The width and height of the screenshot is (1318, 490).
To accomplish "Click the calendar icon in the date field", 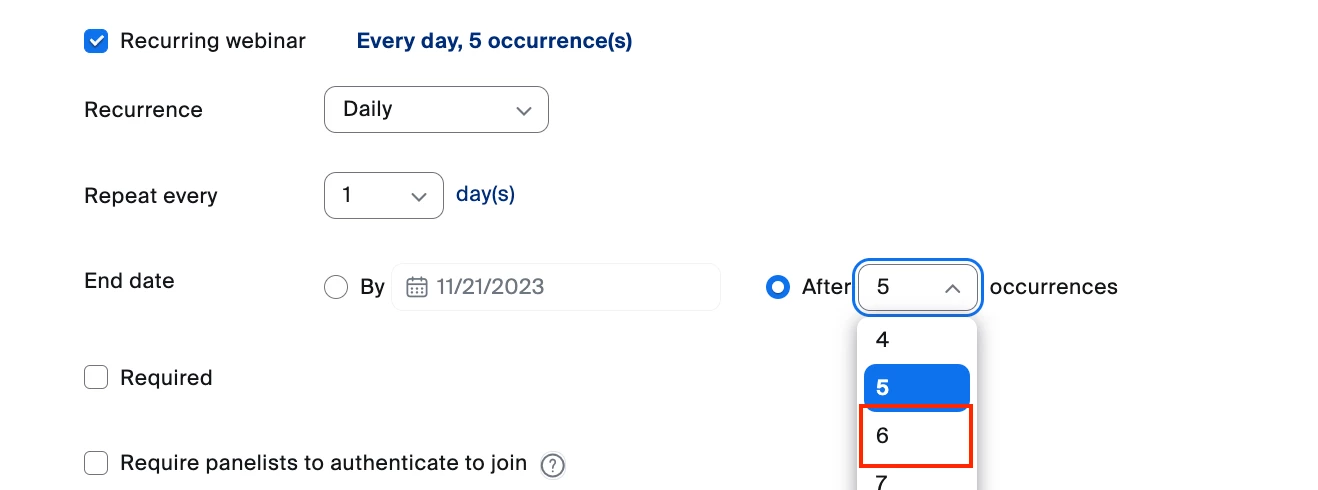I will click(x=417, y=287).
